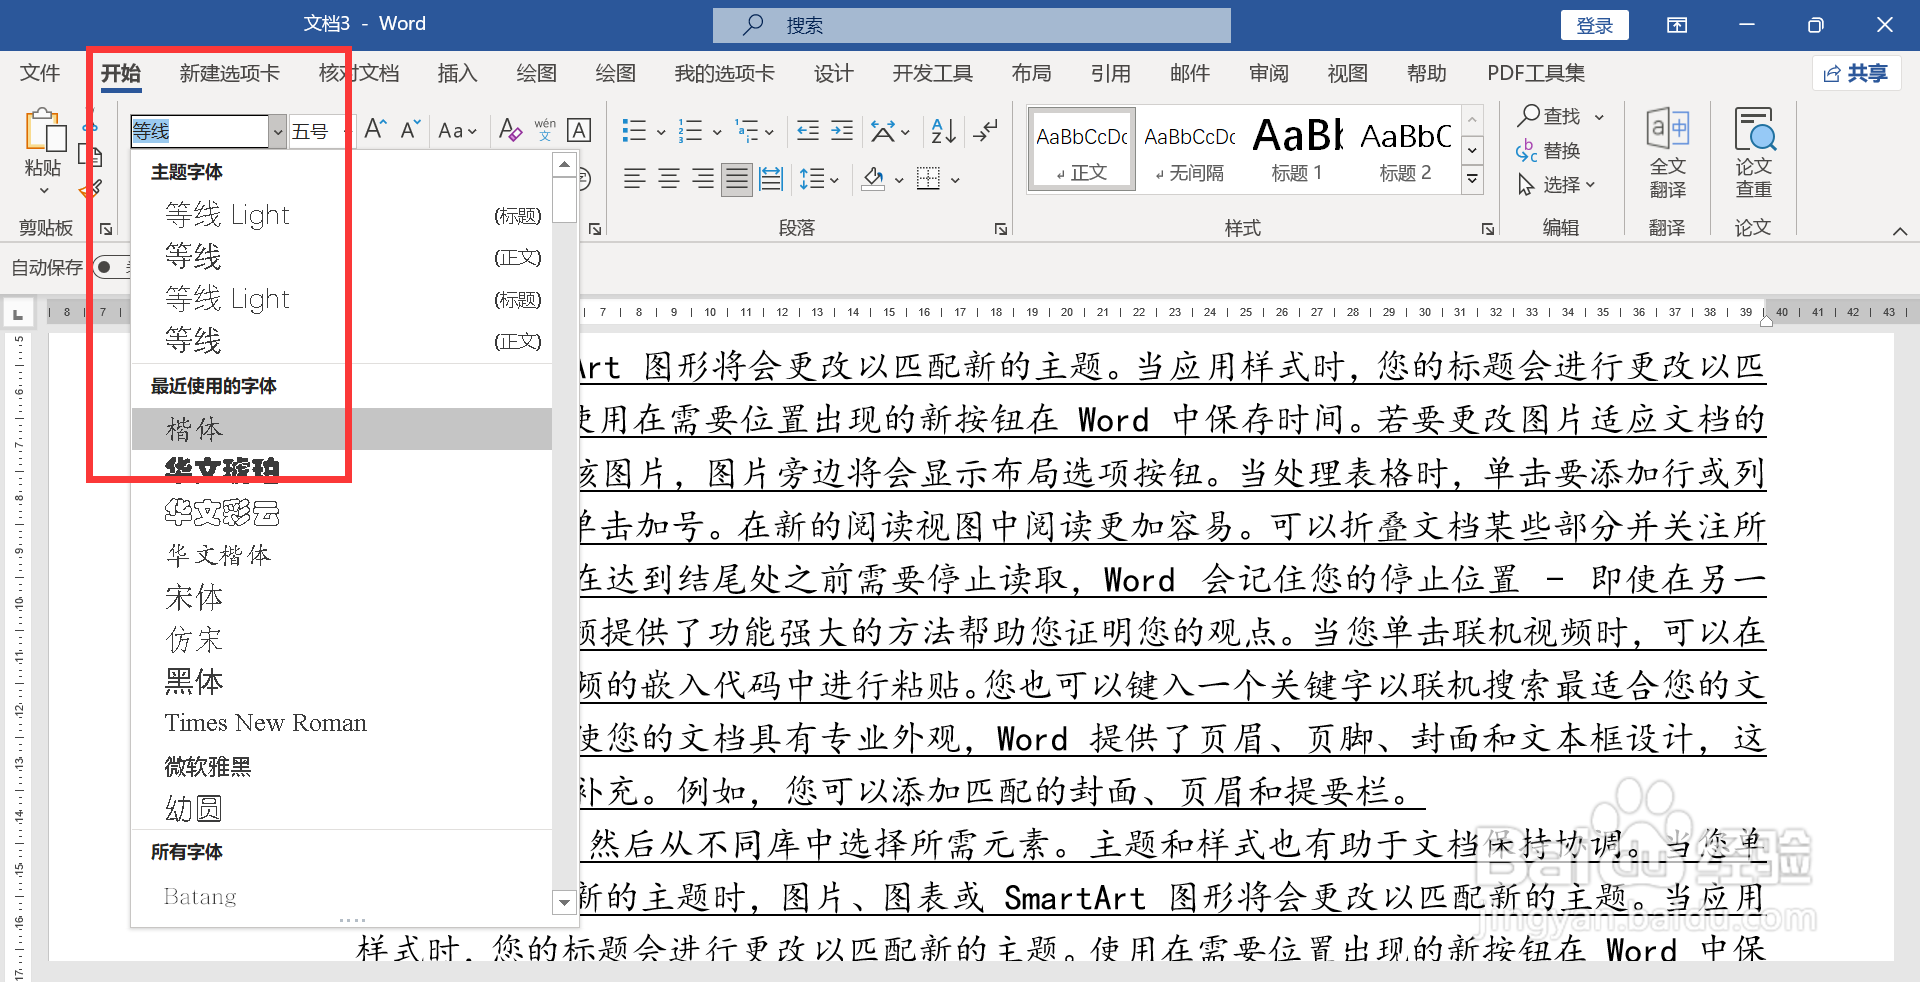Choose the 宋体 font
The image size is (1920, 982).
coord(341,598)
